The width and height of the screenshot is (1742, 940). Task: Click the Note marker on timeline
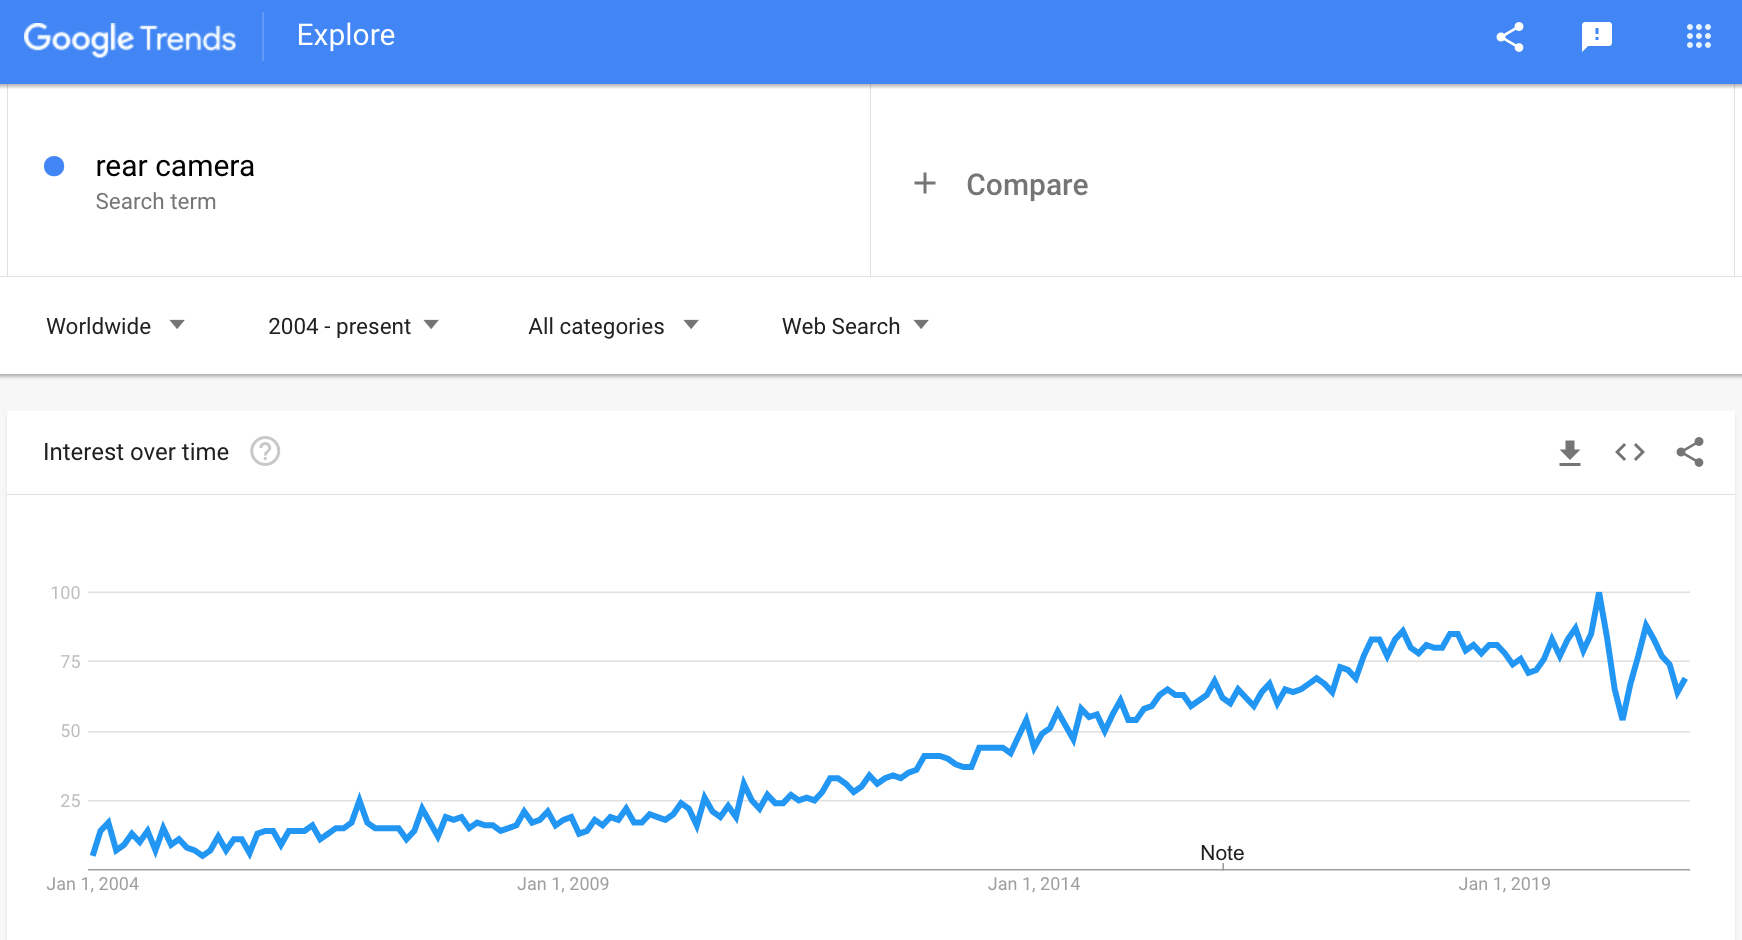[1222, 853]
